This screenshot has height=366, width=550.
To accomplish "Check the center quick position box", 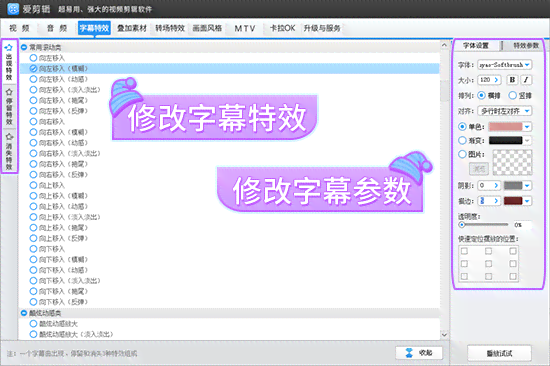I will click(x=488, y=263).
